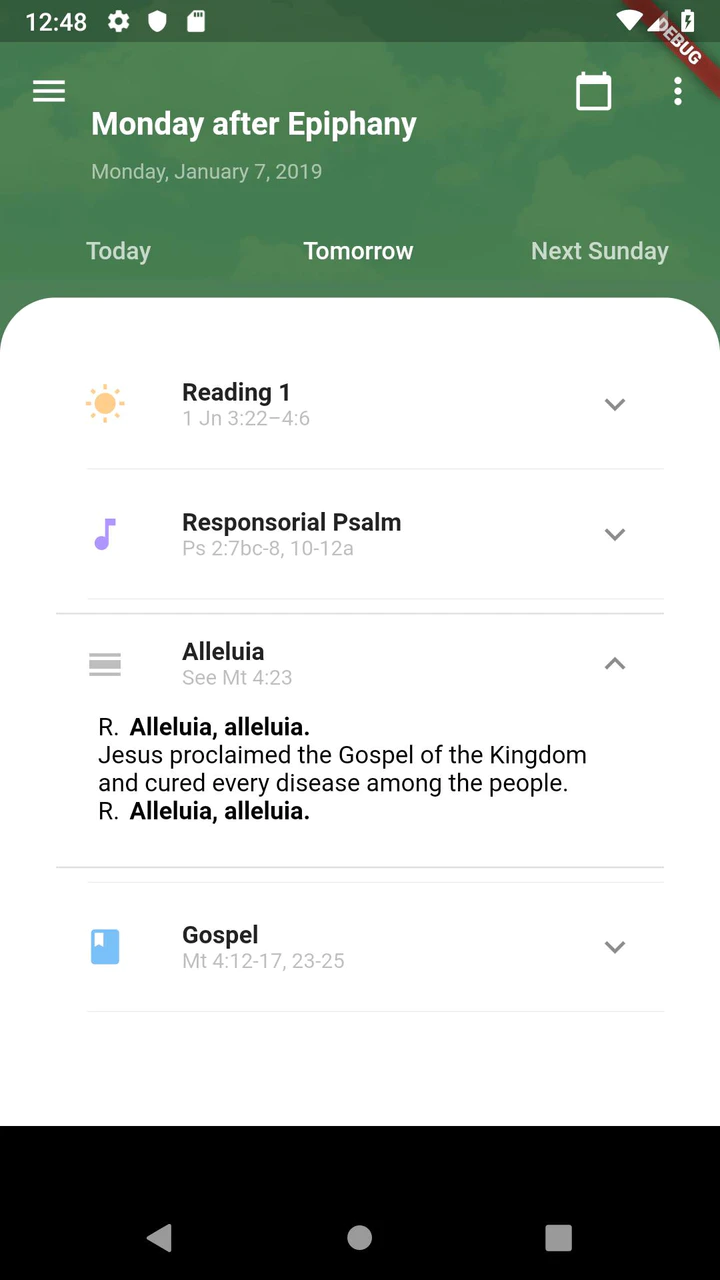Tap the blue Gospel book icon
Screen dimensions: 720x1280
tap(105, 947)
